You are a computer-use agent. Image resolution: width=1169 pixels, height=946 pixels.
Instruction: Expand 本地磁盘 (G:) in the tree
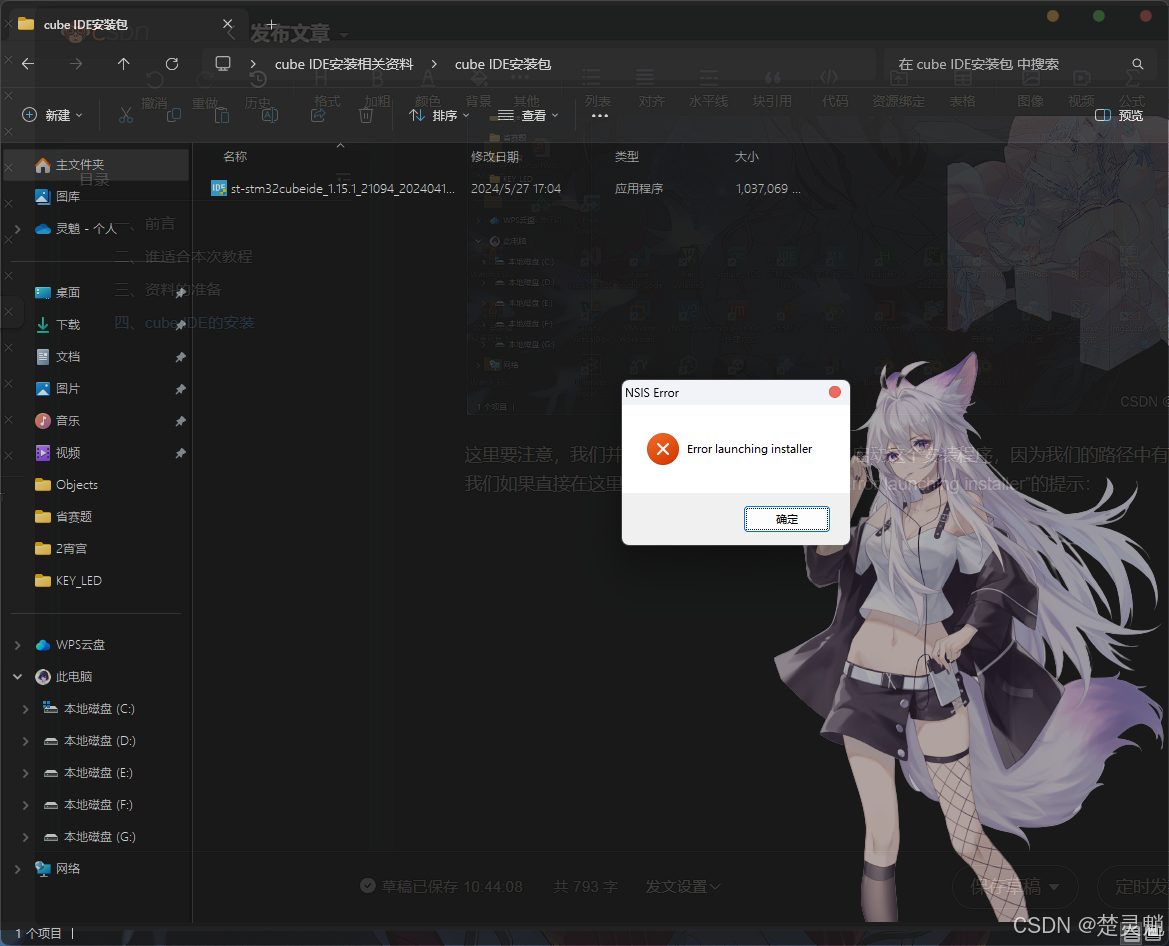coord(26,838)
